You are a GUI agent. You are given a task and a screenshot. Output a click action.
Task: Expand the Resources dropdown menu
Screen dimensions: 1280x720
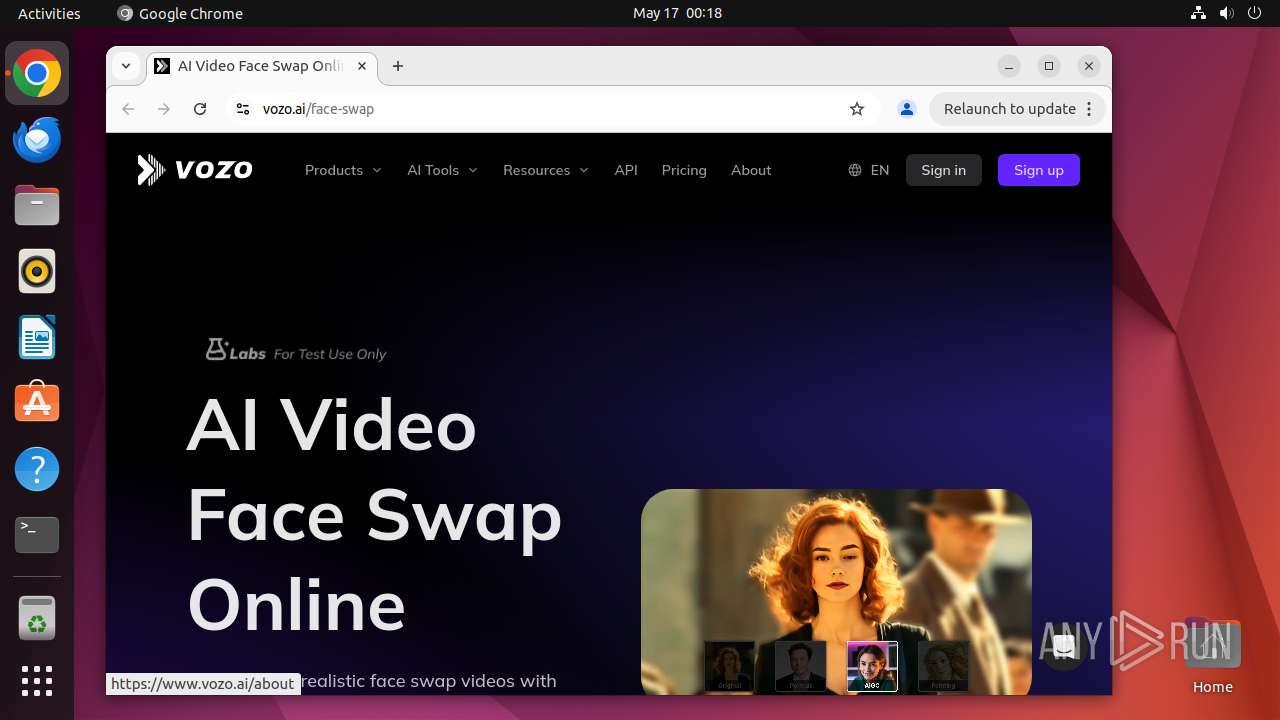click(x=546, y=170)
